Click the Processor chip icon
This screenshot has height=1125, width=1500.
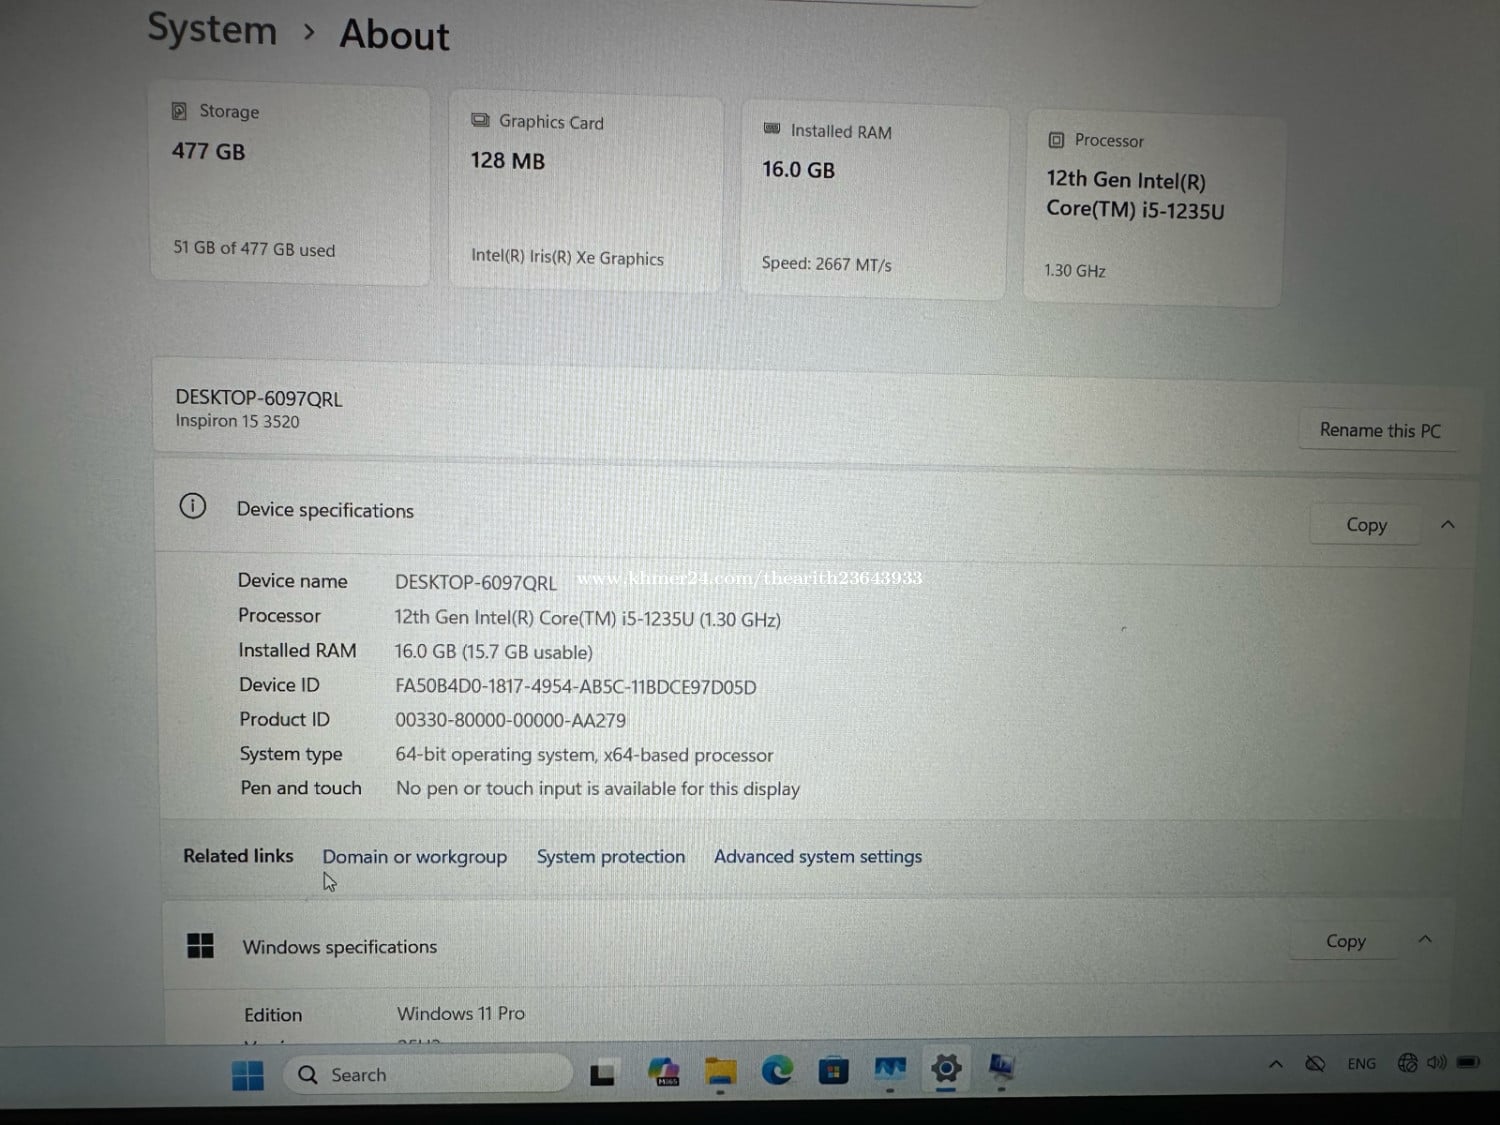(x=1056, y=140)
